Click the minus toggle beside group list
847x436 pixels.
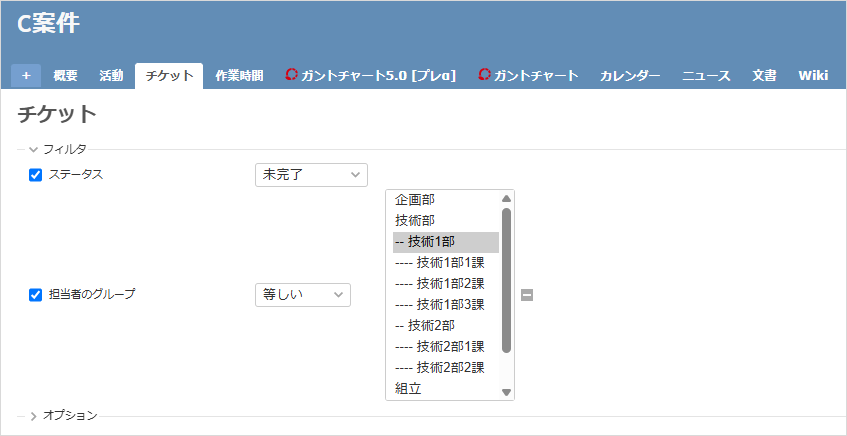(527, 295)
